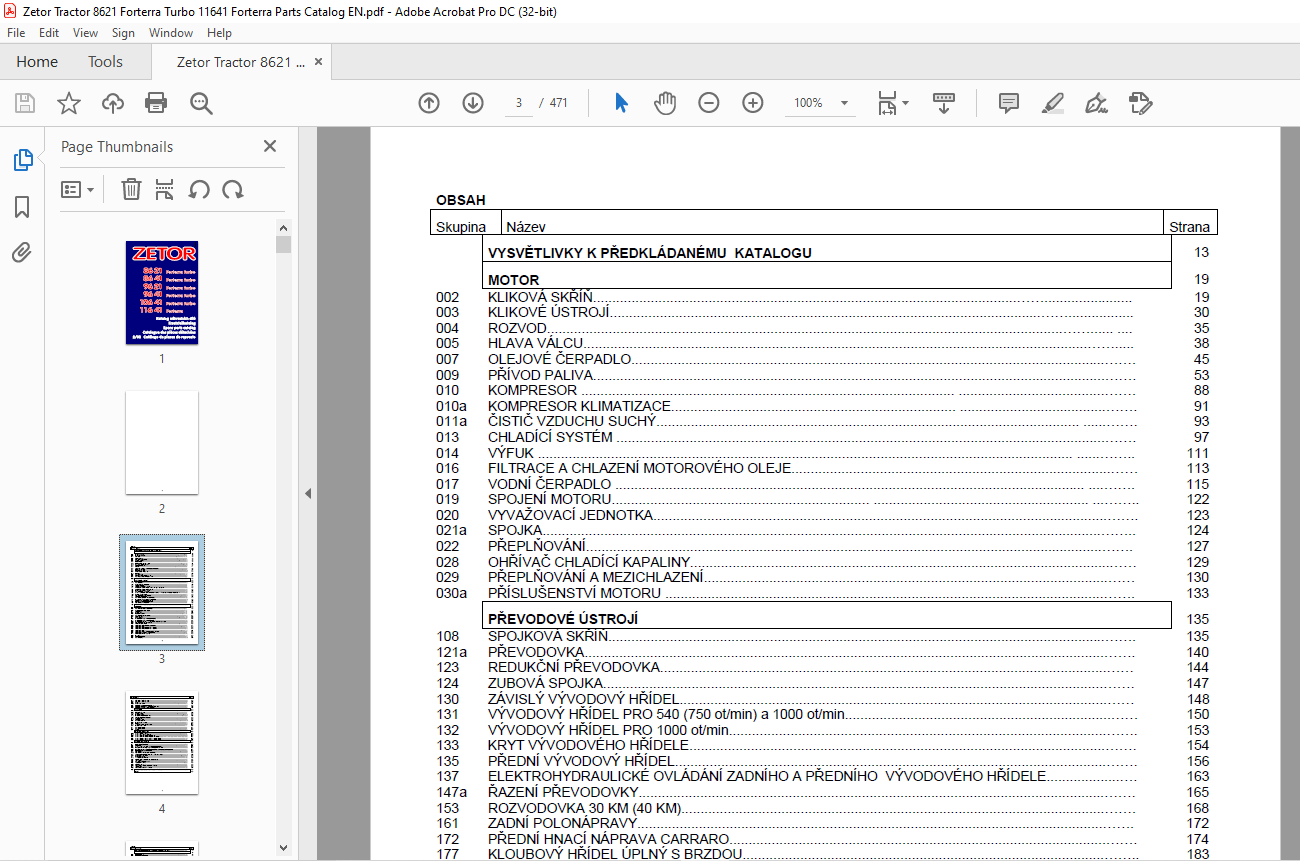Click thumbnails panel scroll up arrow
The height and width of the screenshot is (861, 1300).
[284, 228]
